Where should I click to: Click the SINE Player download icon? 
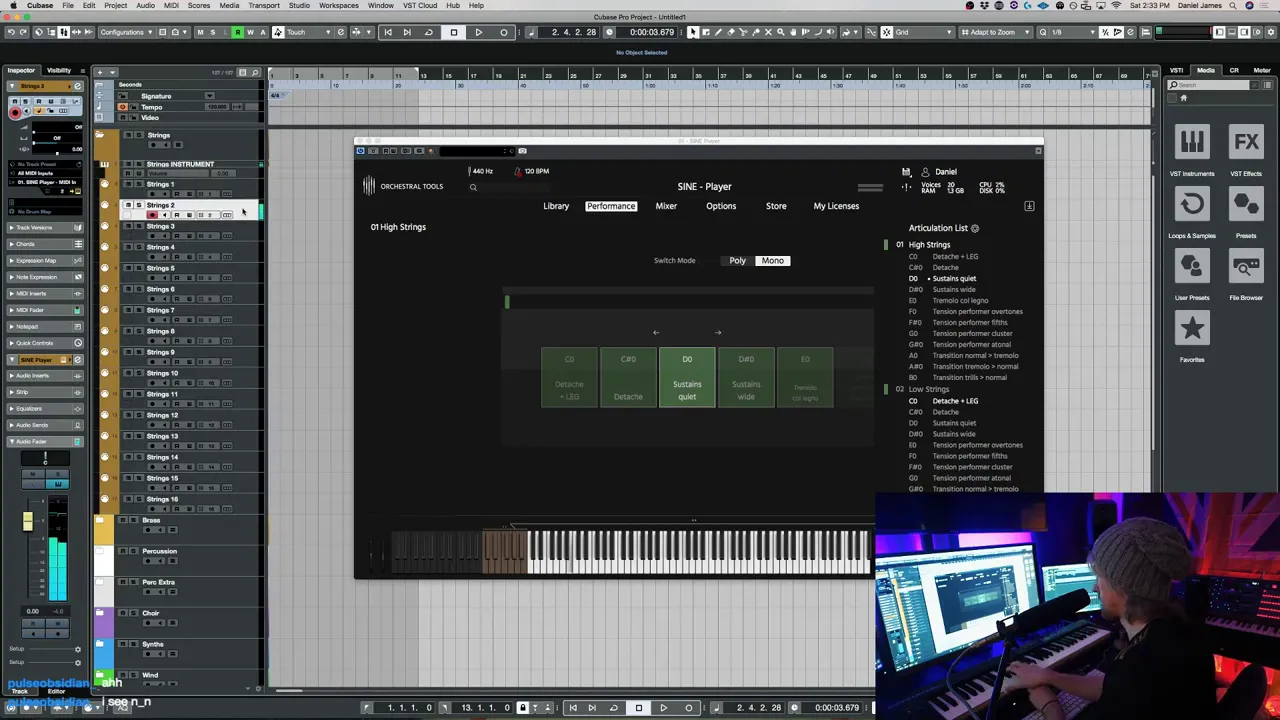click(1029, 206)
